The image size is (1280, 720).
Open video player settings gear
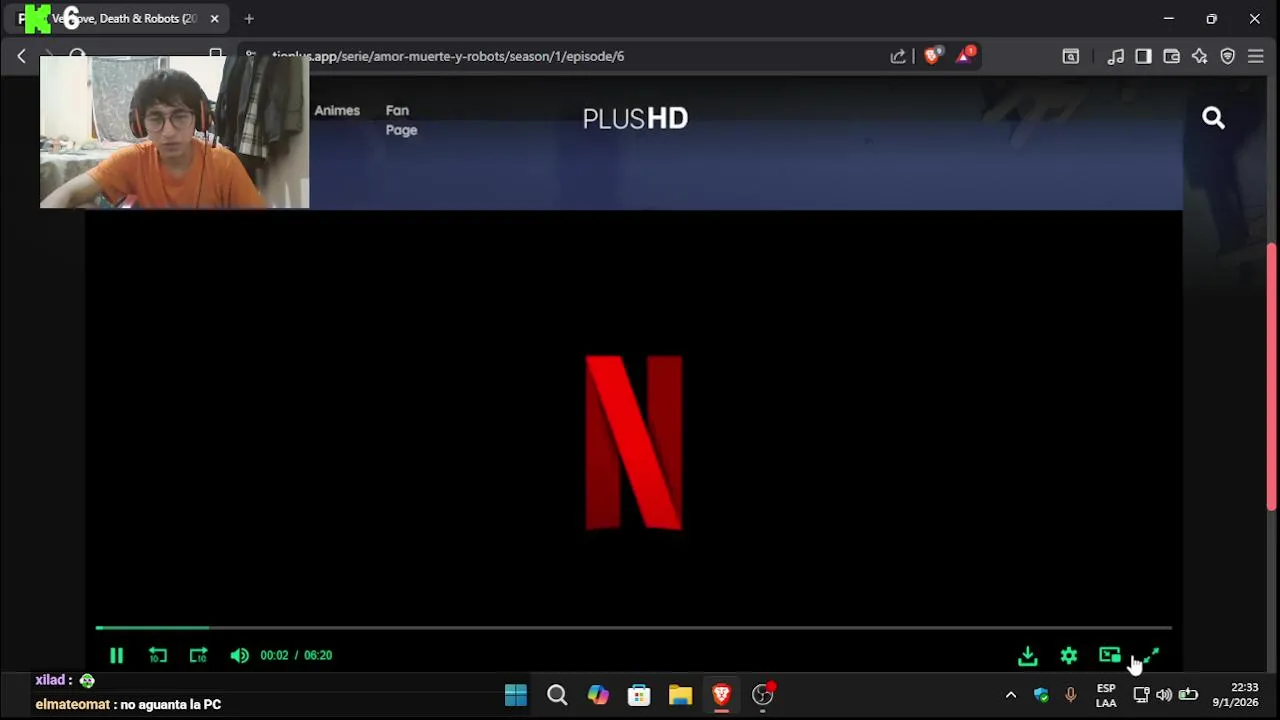(1069, 656)
